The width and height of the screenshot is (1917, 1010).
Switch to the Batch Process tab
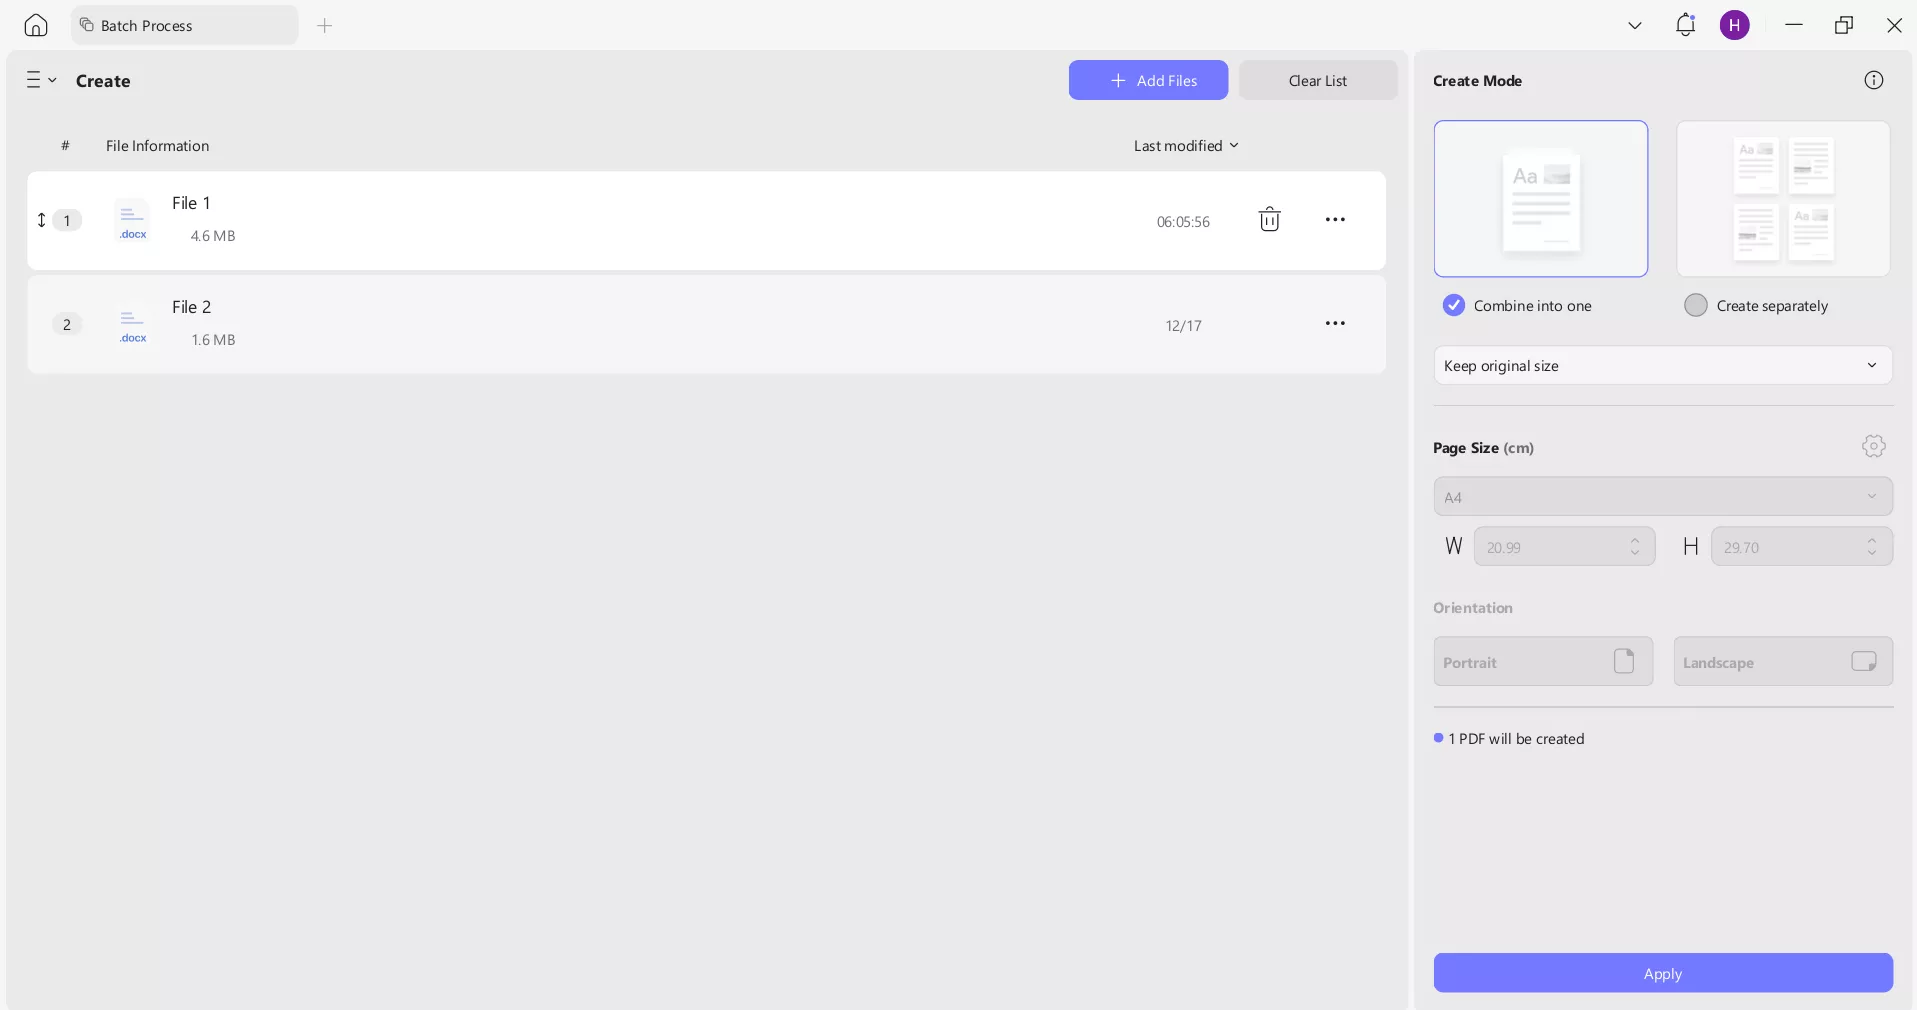184,25
